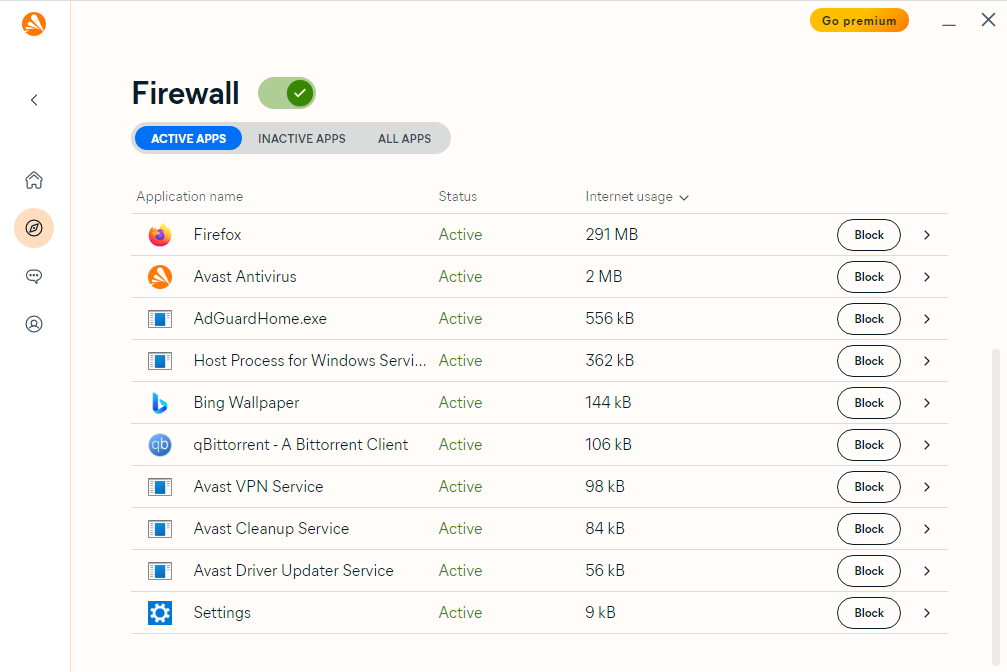This screenshot has height=672, width=1007.
Task: Click the Avast Antivirus app icon
Action: point(160,277)
